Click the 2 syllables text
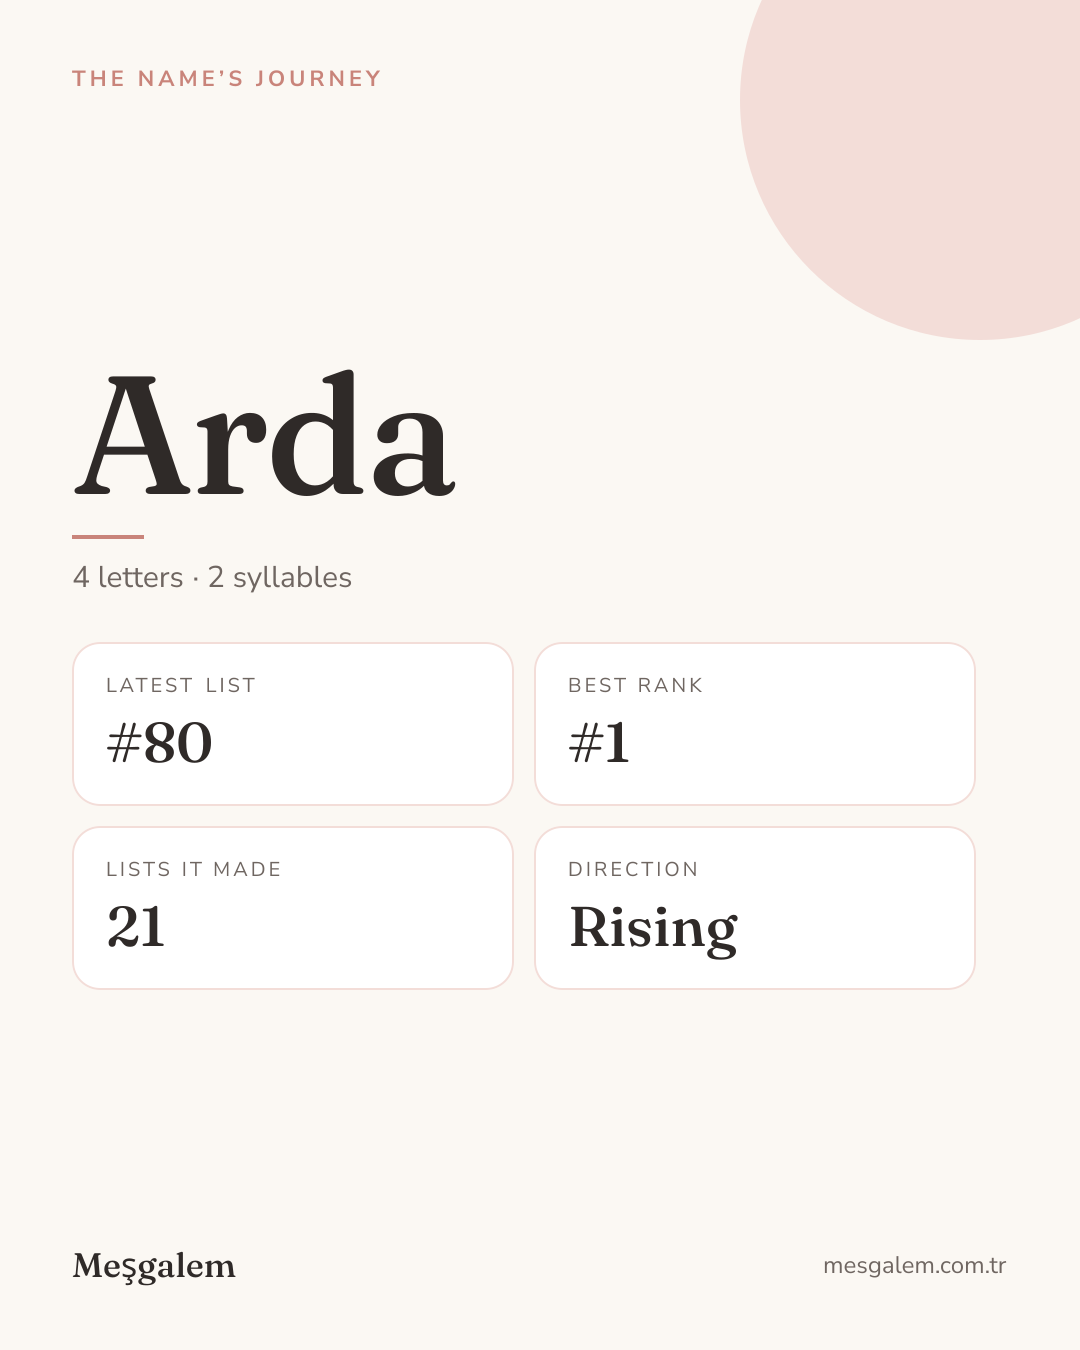 280,578
